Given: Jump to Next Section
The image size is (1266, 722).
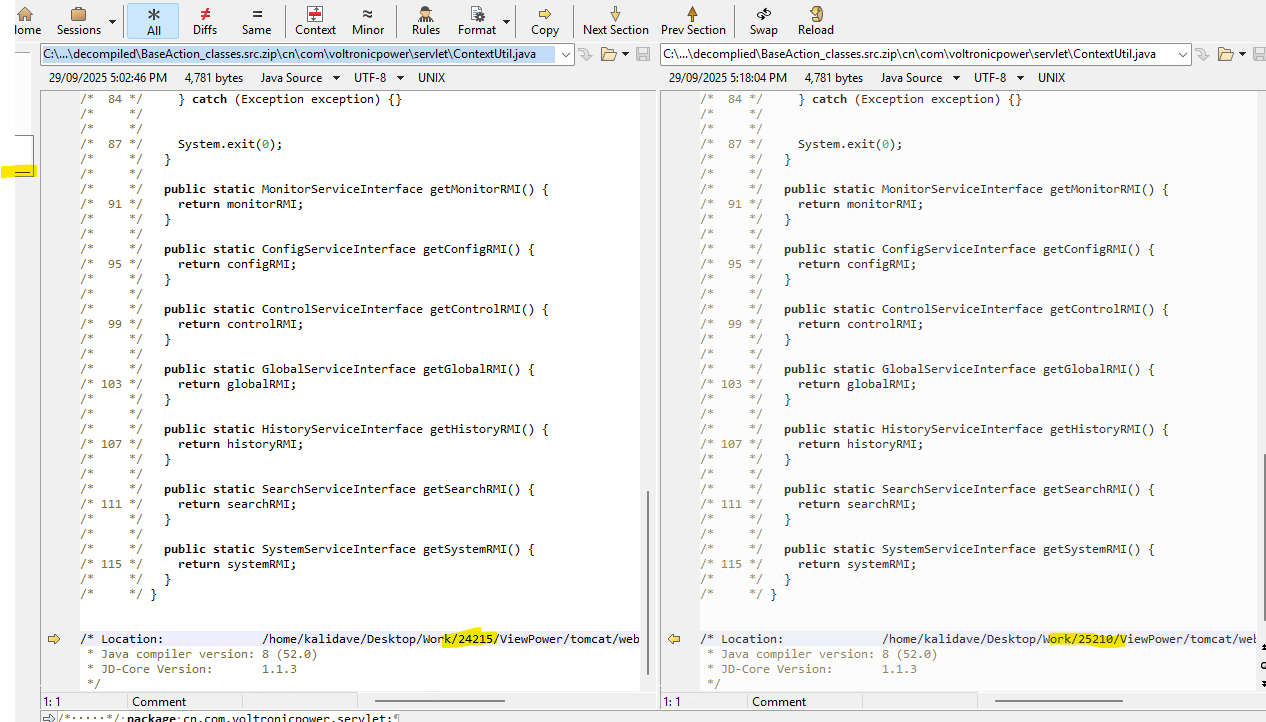Looking at the screenshot, I should coord(616,20).
